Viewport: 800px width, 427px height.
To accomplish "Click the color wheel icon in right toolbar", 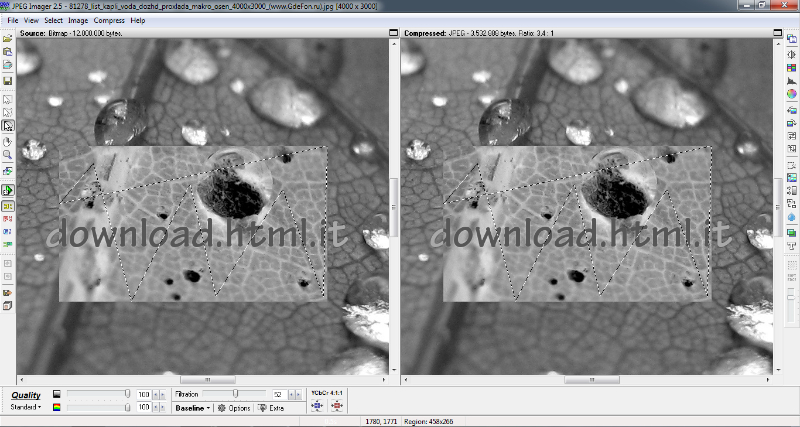I will (791, 94).
